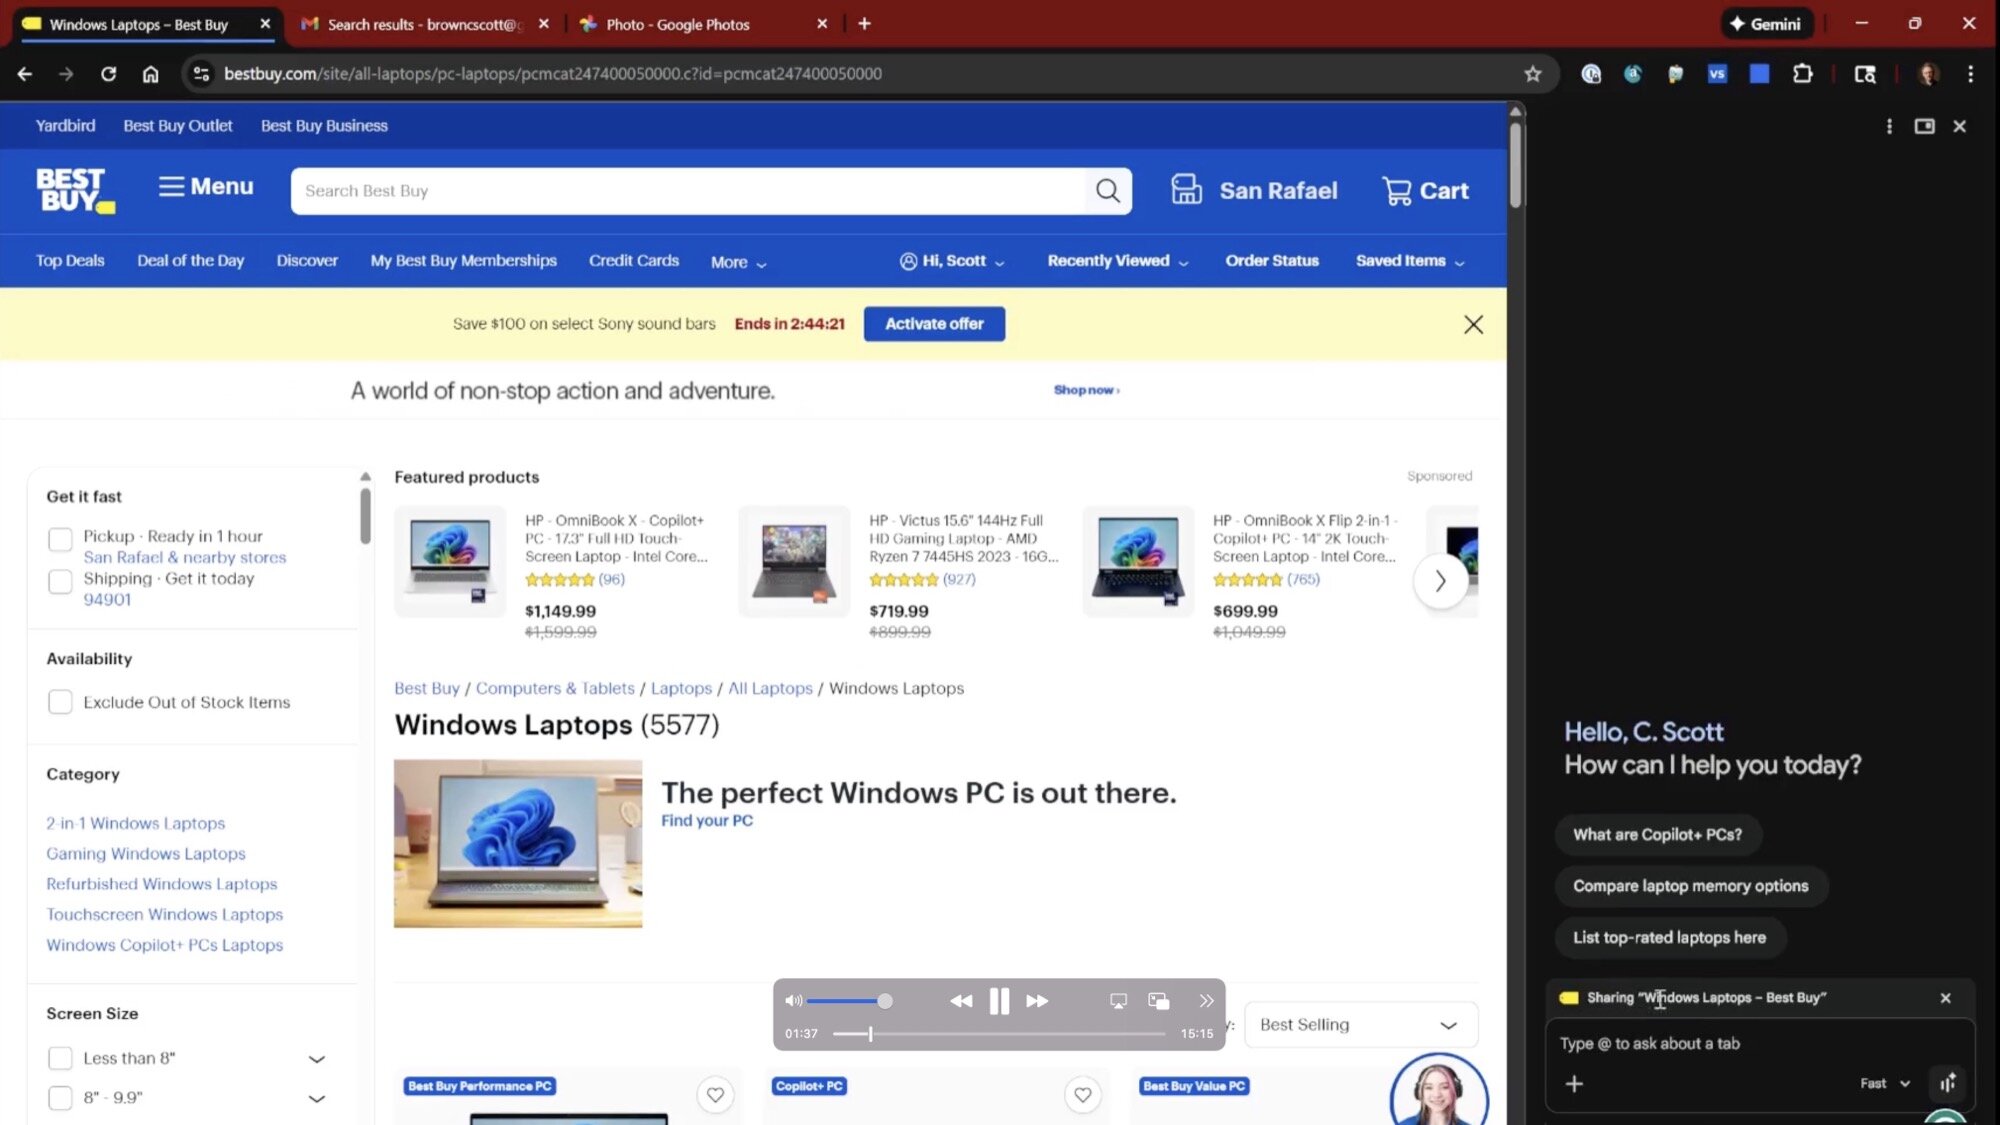This screenshot has height=1125, width=2000.
Task: Expand the Recently Viewed dropdown
Action: click(x=1117, y=261)
